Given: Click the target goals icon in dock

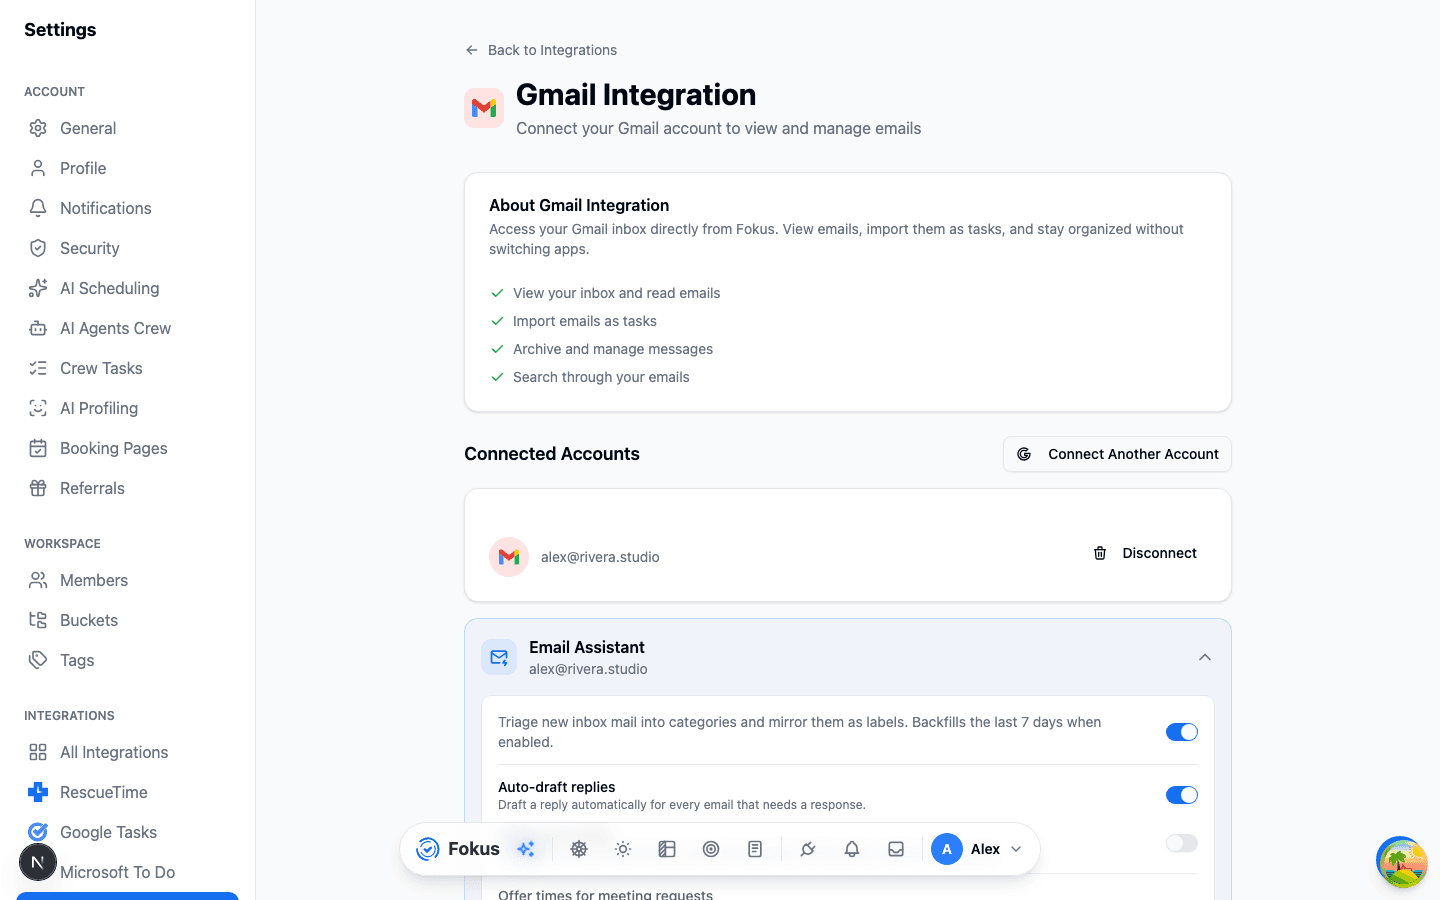Looking at the screenshot, I should point(711,849).
